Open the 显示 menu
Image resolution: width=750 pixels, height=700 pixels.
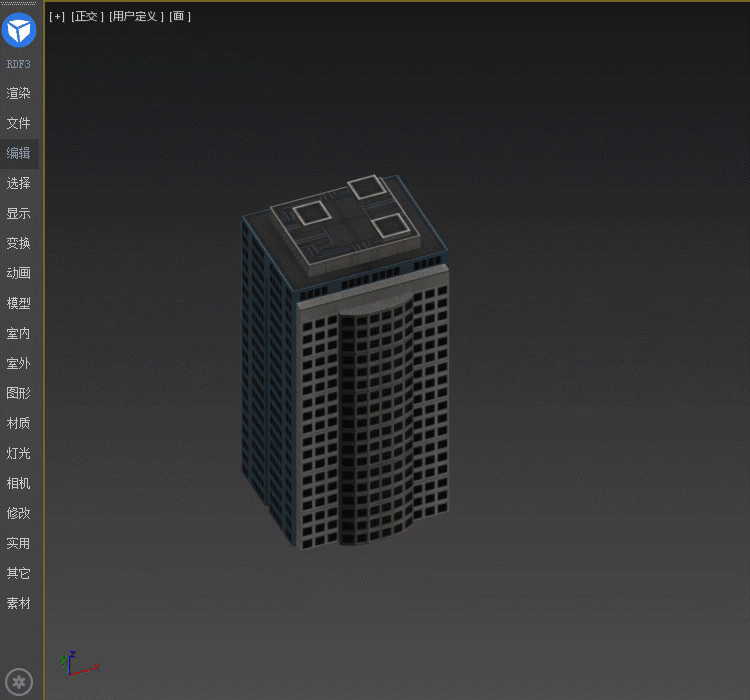19,213
